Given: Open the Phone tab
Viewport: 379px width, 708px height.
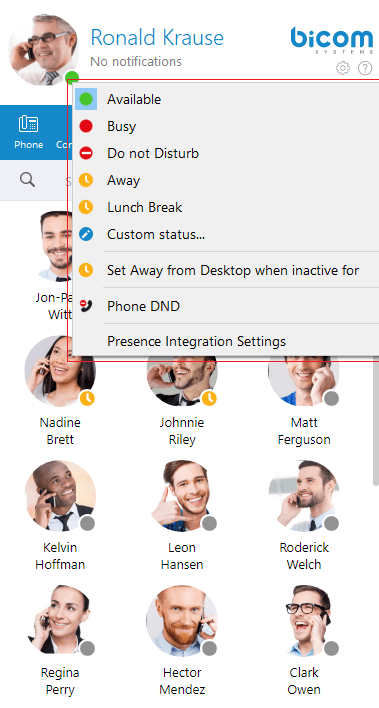Looking at the screenshot, I should point(28,132).
